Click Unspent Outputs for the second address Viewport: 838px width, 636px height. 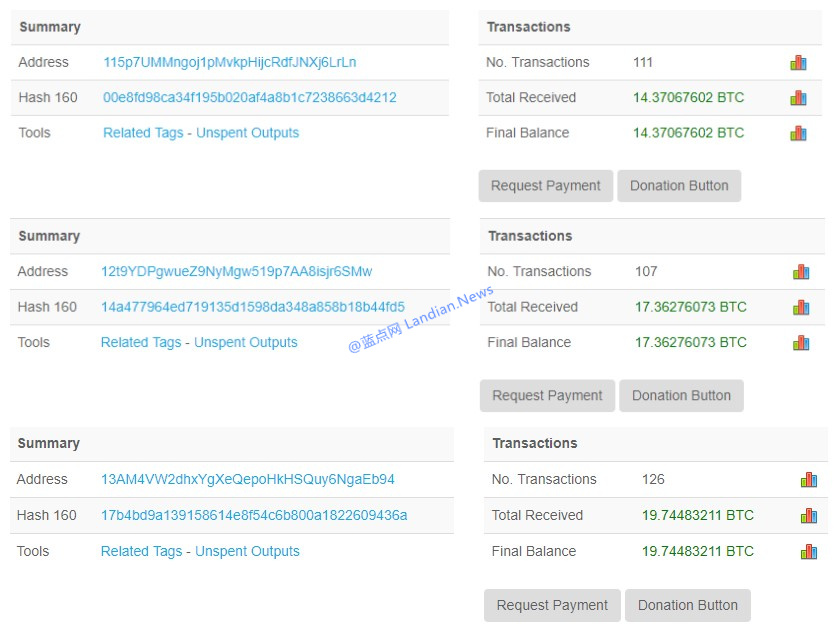(x=246, y=342)
